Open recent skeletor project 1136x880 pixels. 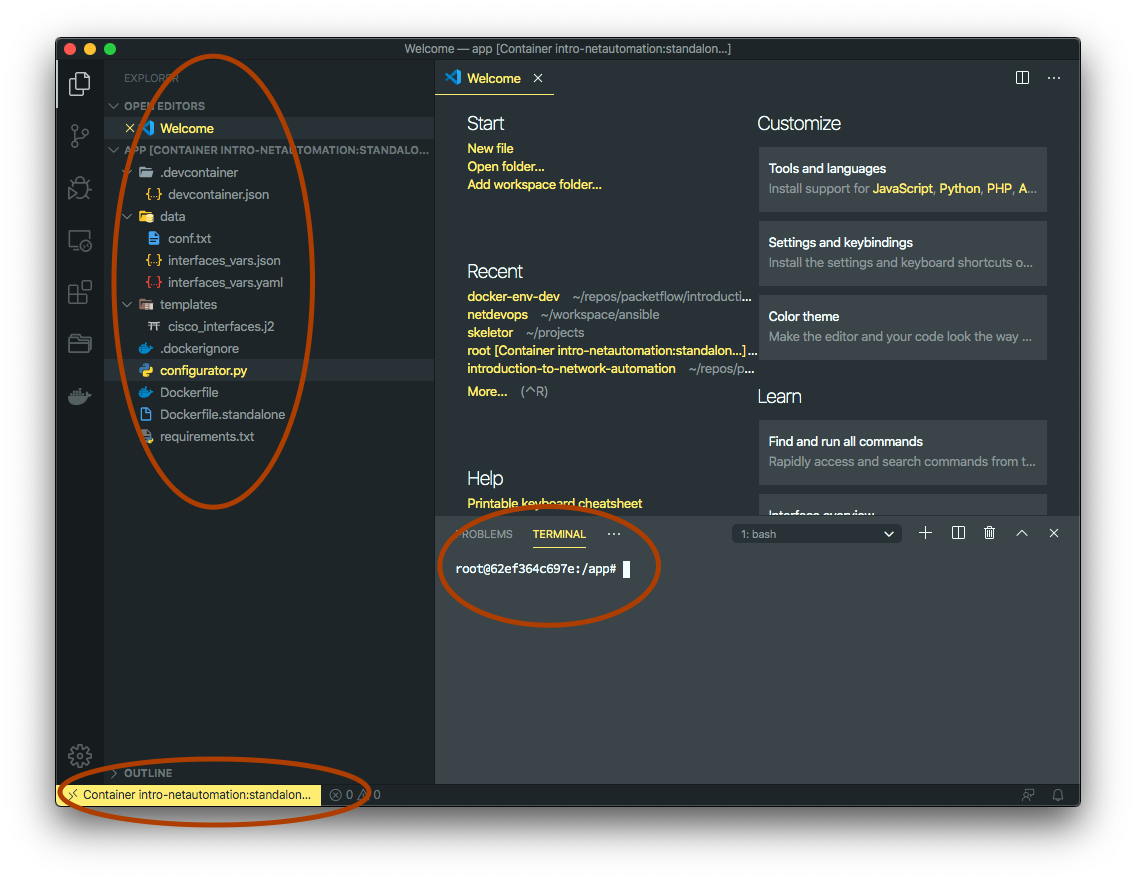point(490,332)
